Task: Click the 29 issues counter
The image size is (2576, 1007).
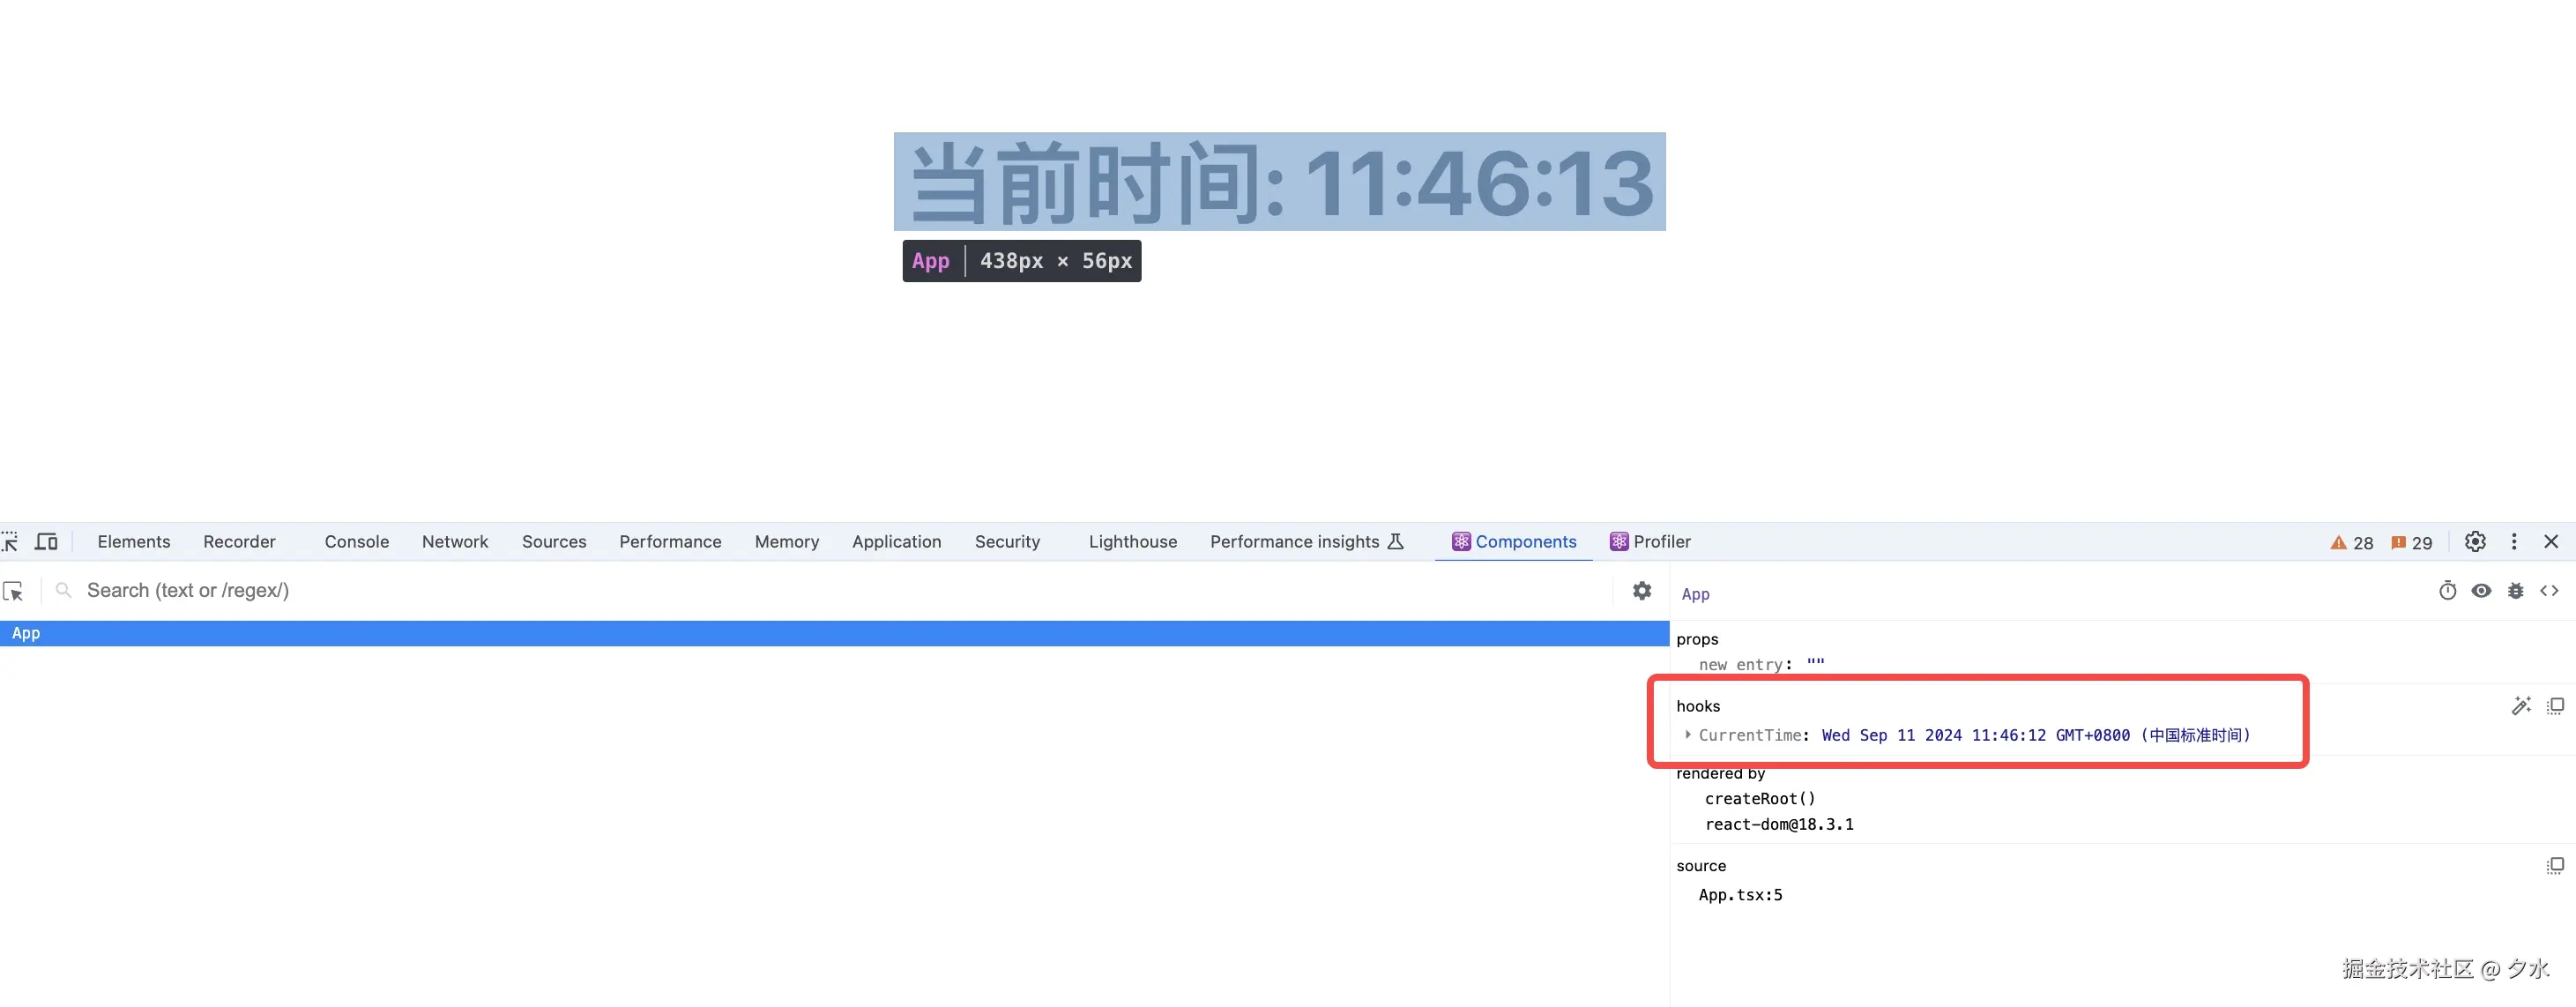Action: click(x=2411, y=541)
